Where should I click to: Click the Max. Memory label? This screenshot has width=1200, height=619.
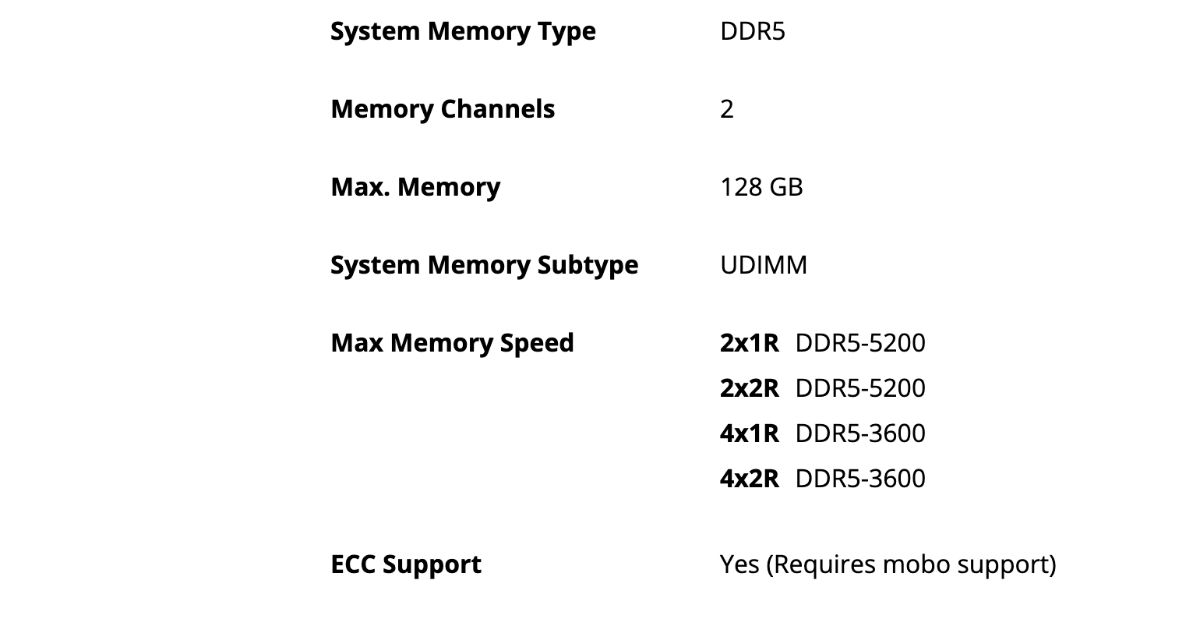pos(415,187)
